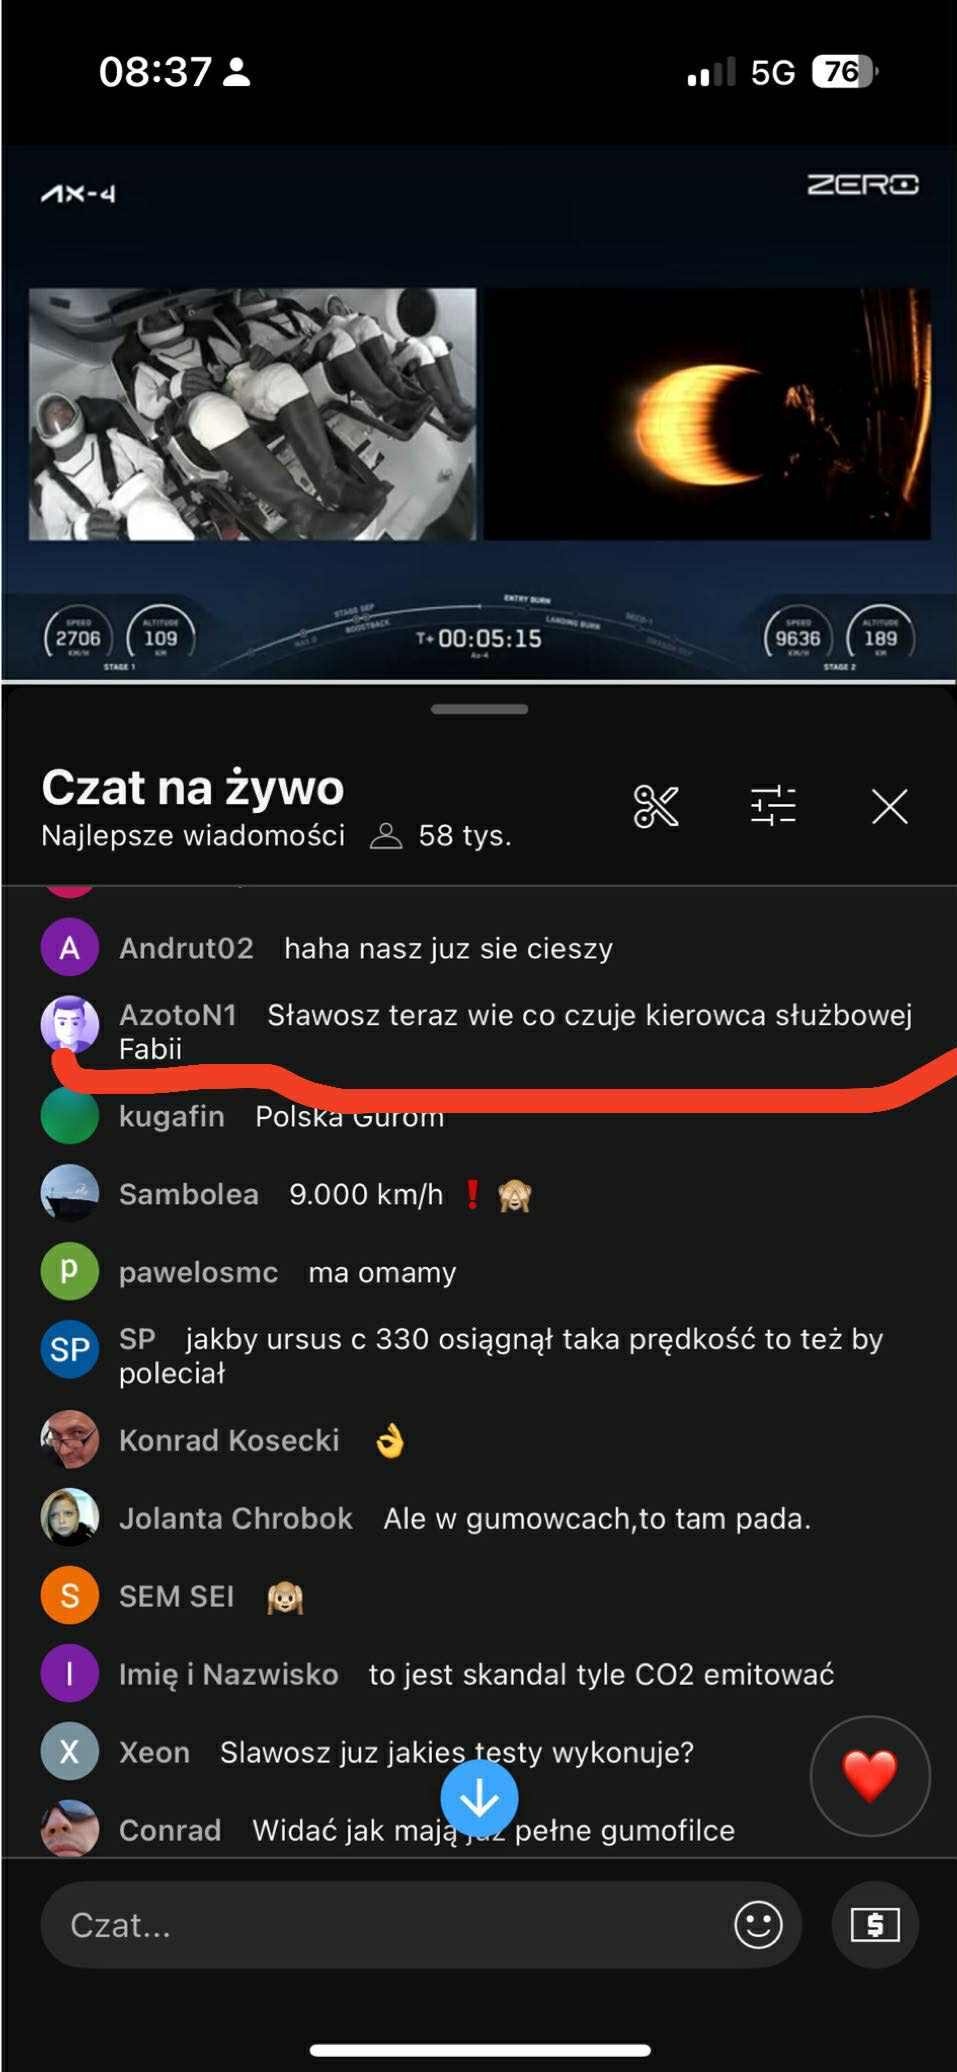The image size is (957, 2072).
Task: Tap the chat panel drag handle
Action: (479, 709)
